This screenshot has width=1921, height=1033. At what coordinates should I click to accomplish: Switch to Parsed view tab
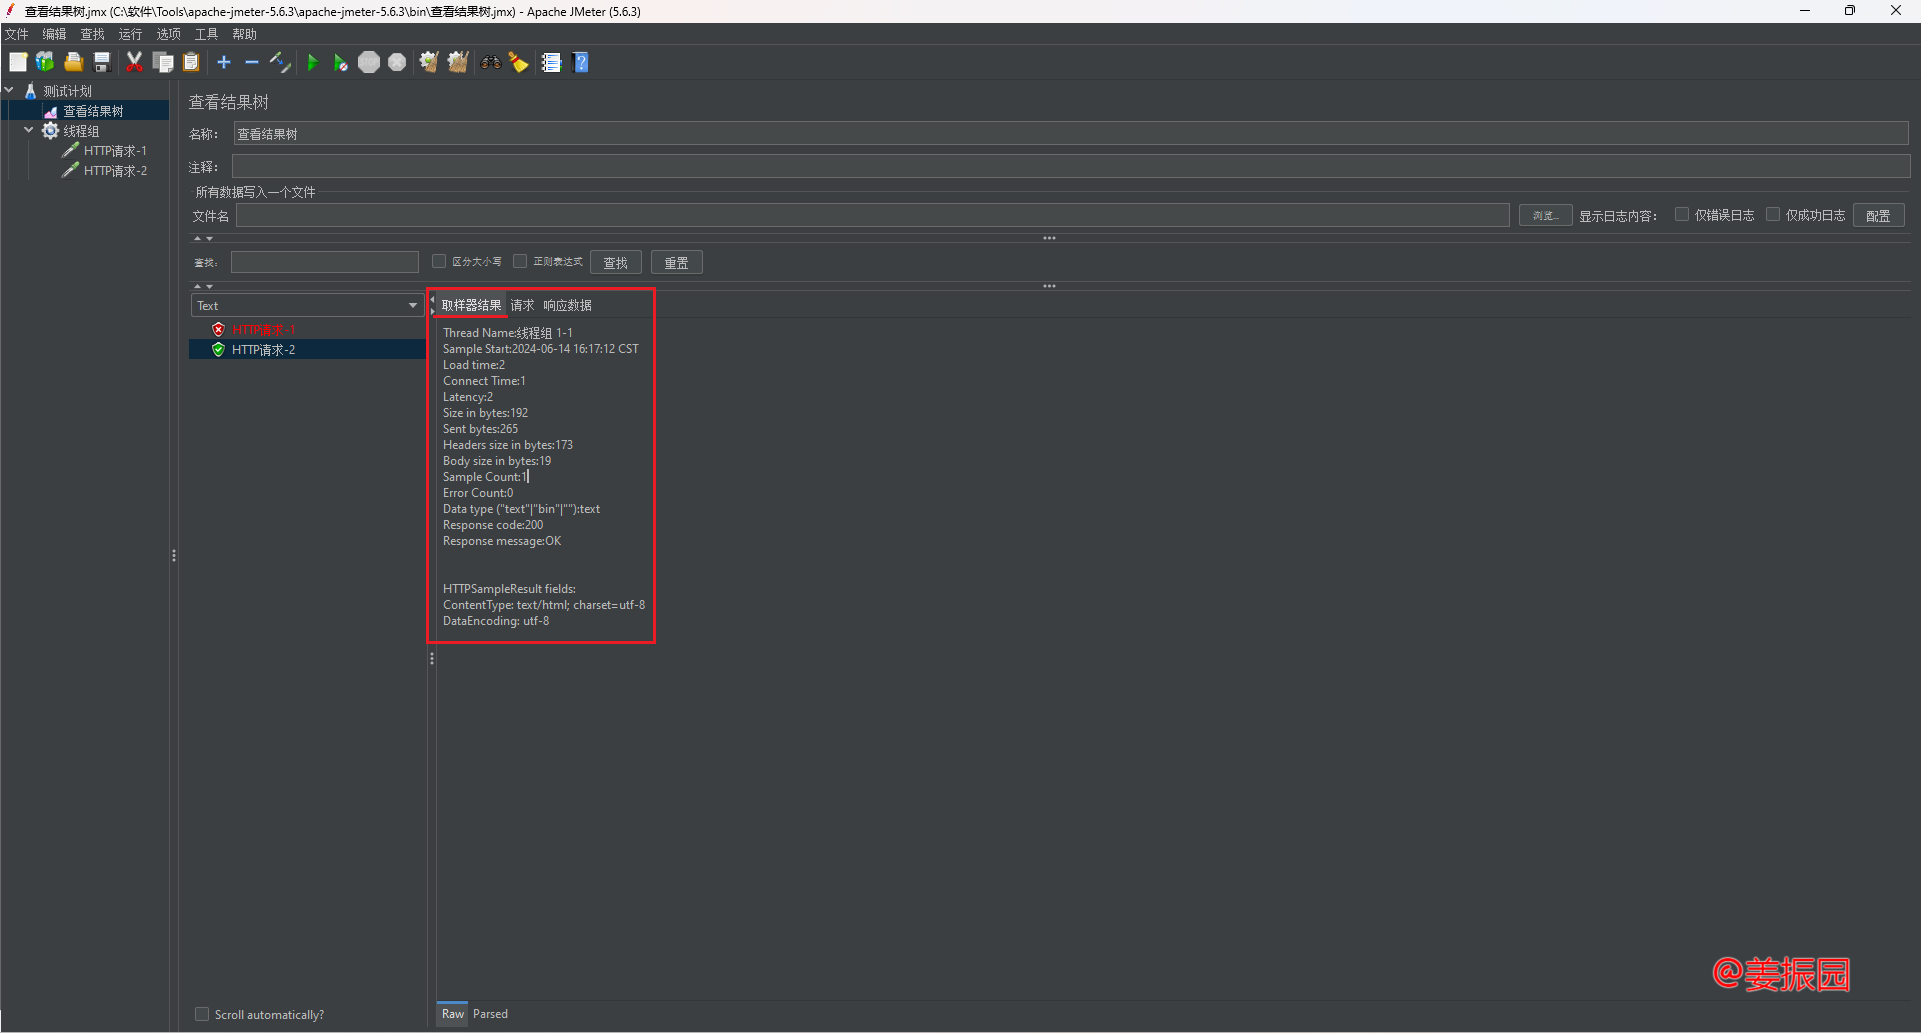pyautogui.click(x=490, y=1013)
